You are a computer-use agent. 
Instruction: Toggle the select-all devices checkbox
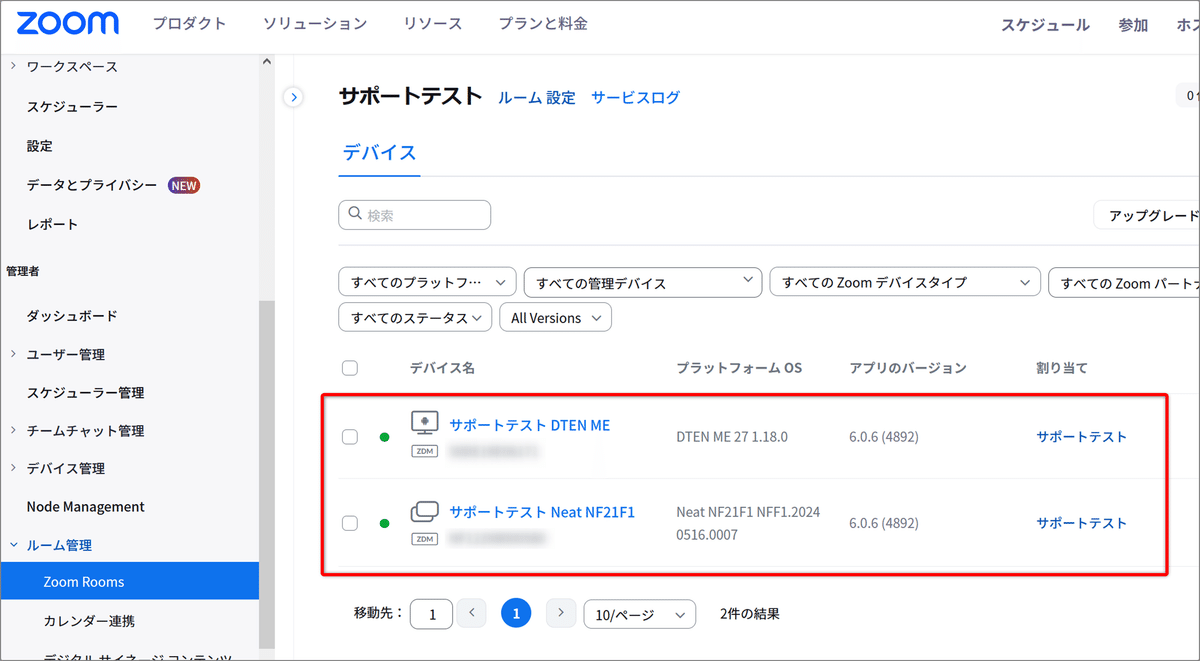point(350,368)
